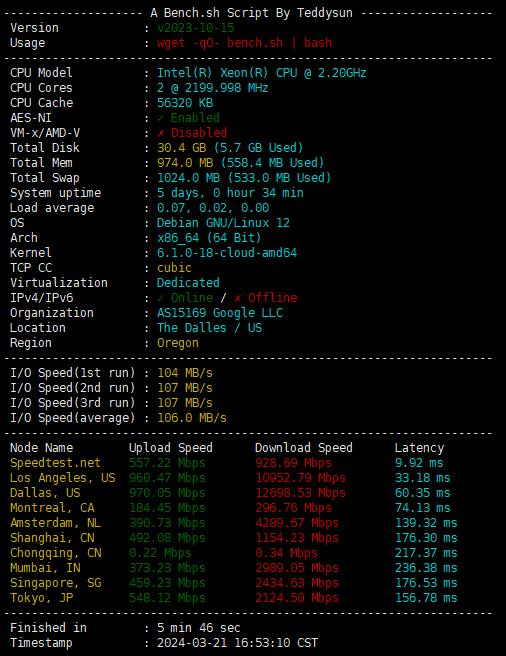Click the CPU model Intel Xeon value

point(262,73)
